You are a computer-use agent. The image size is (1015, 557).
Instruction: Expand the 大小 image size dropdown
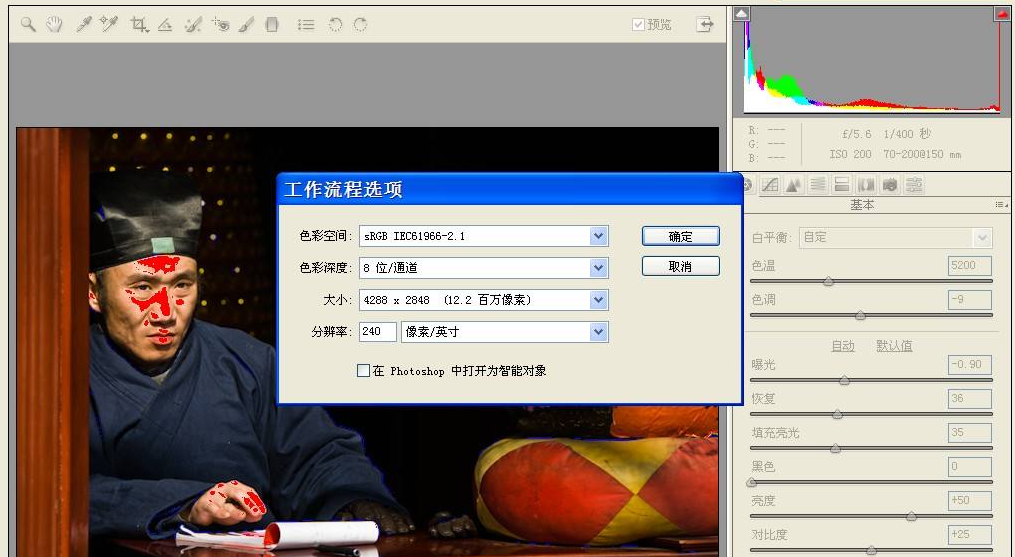598,300
